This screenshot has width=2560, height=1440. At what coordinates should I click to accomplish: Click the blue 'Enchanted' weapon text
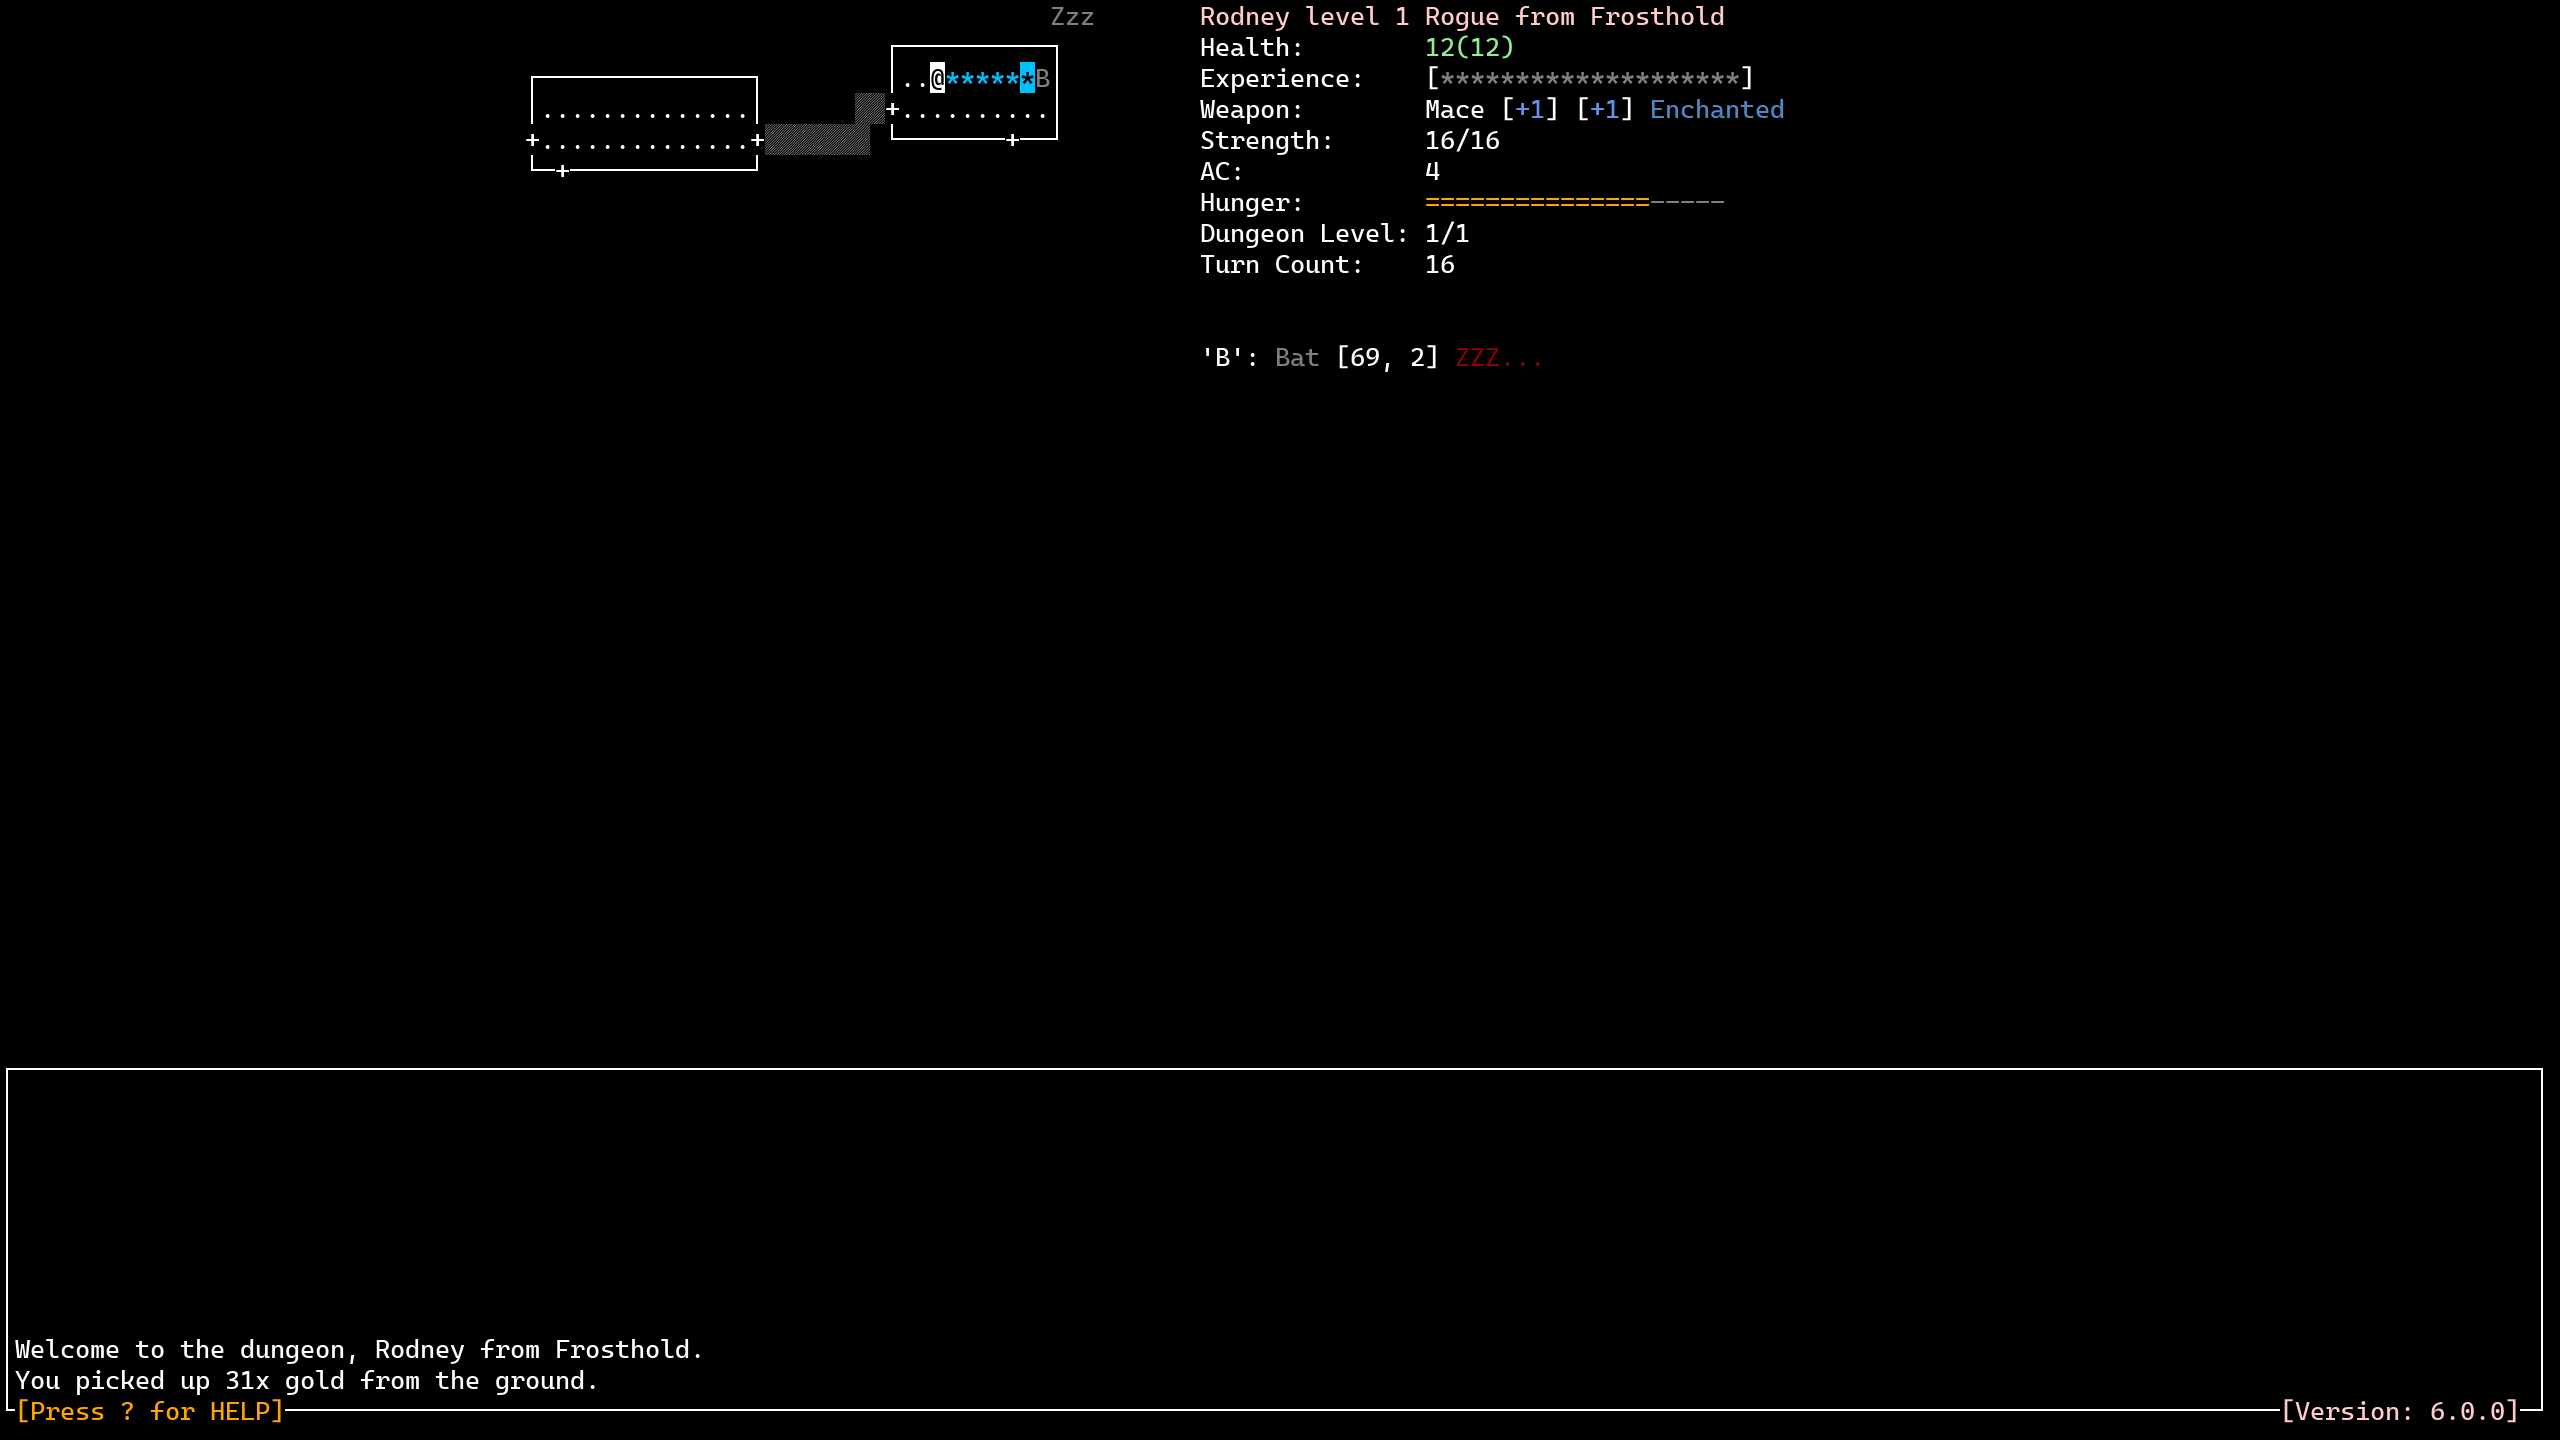(x=1716, y=109)
